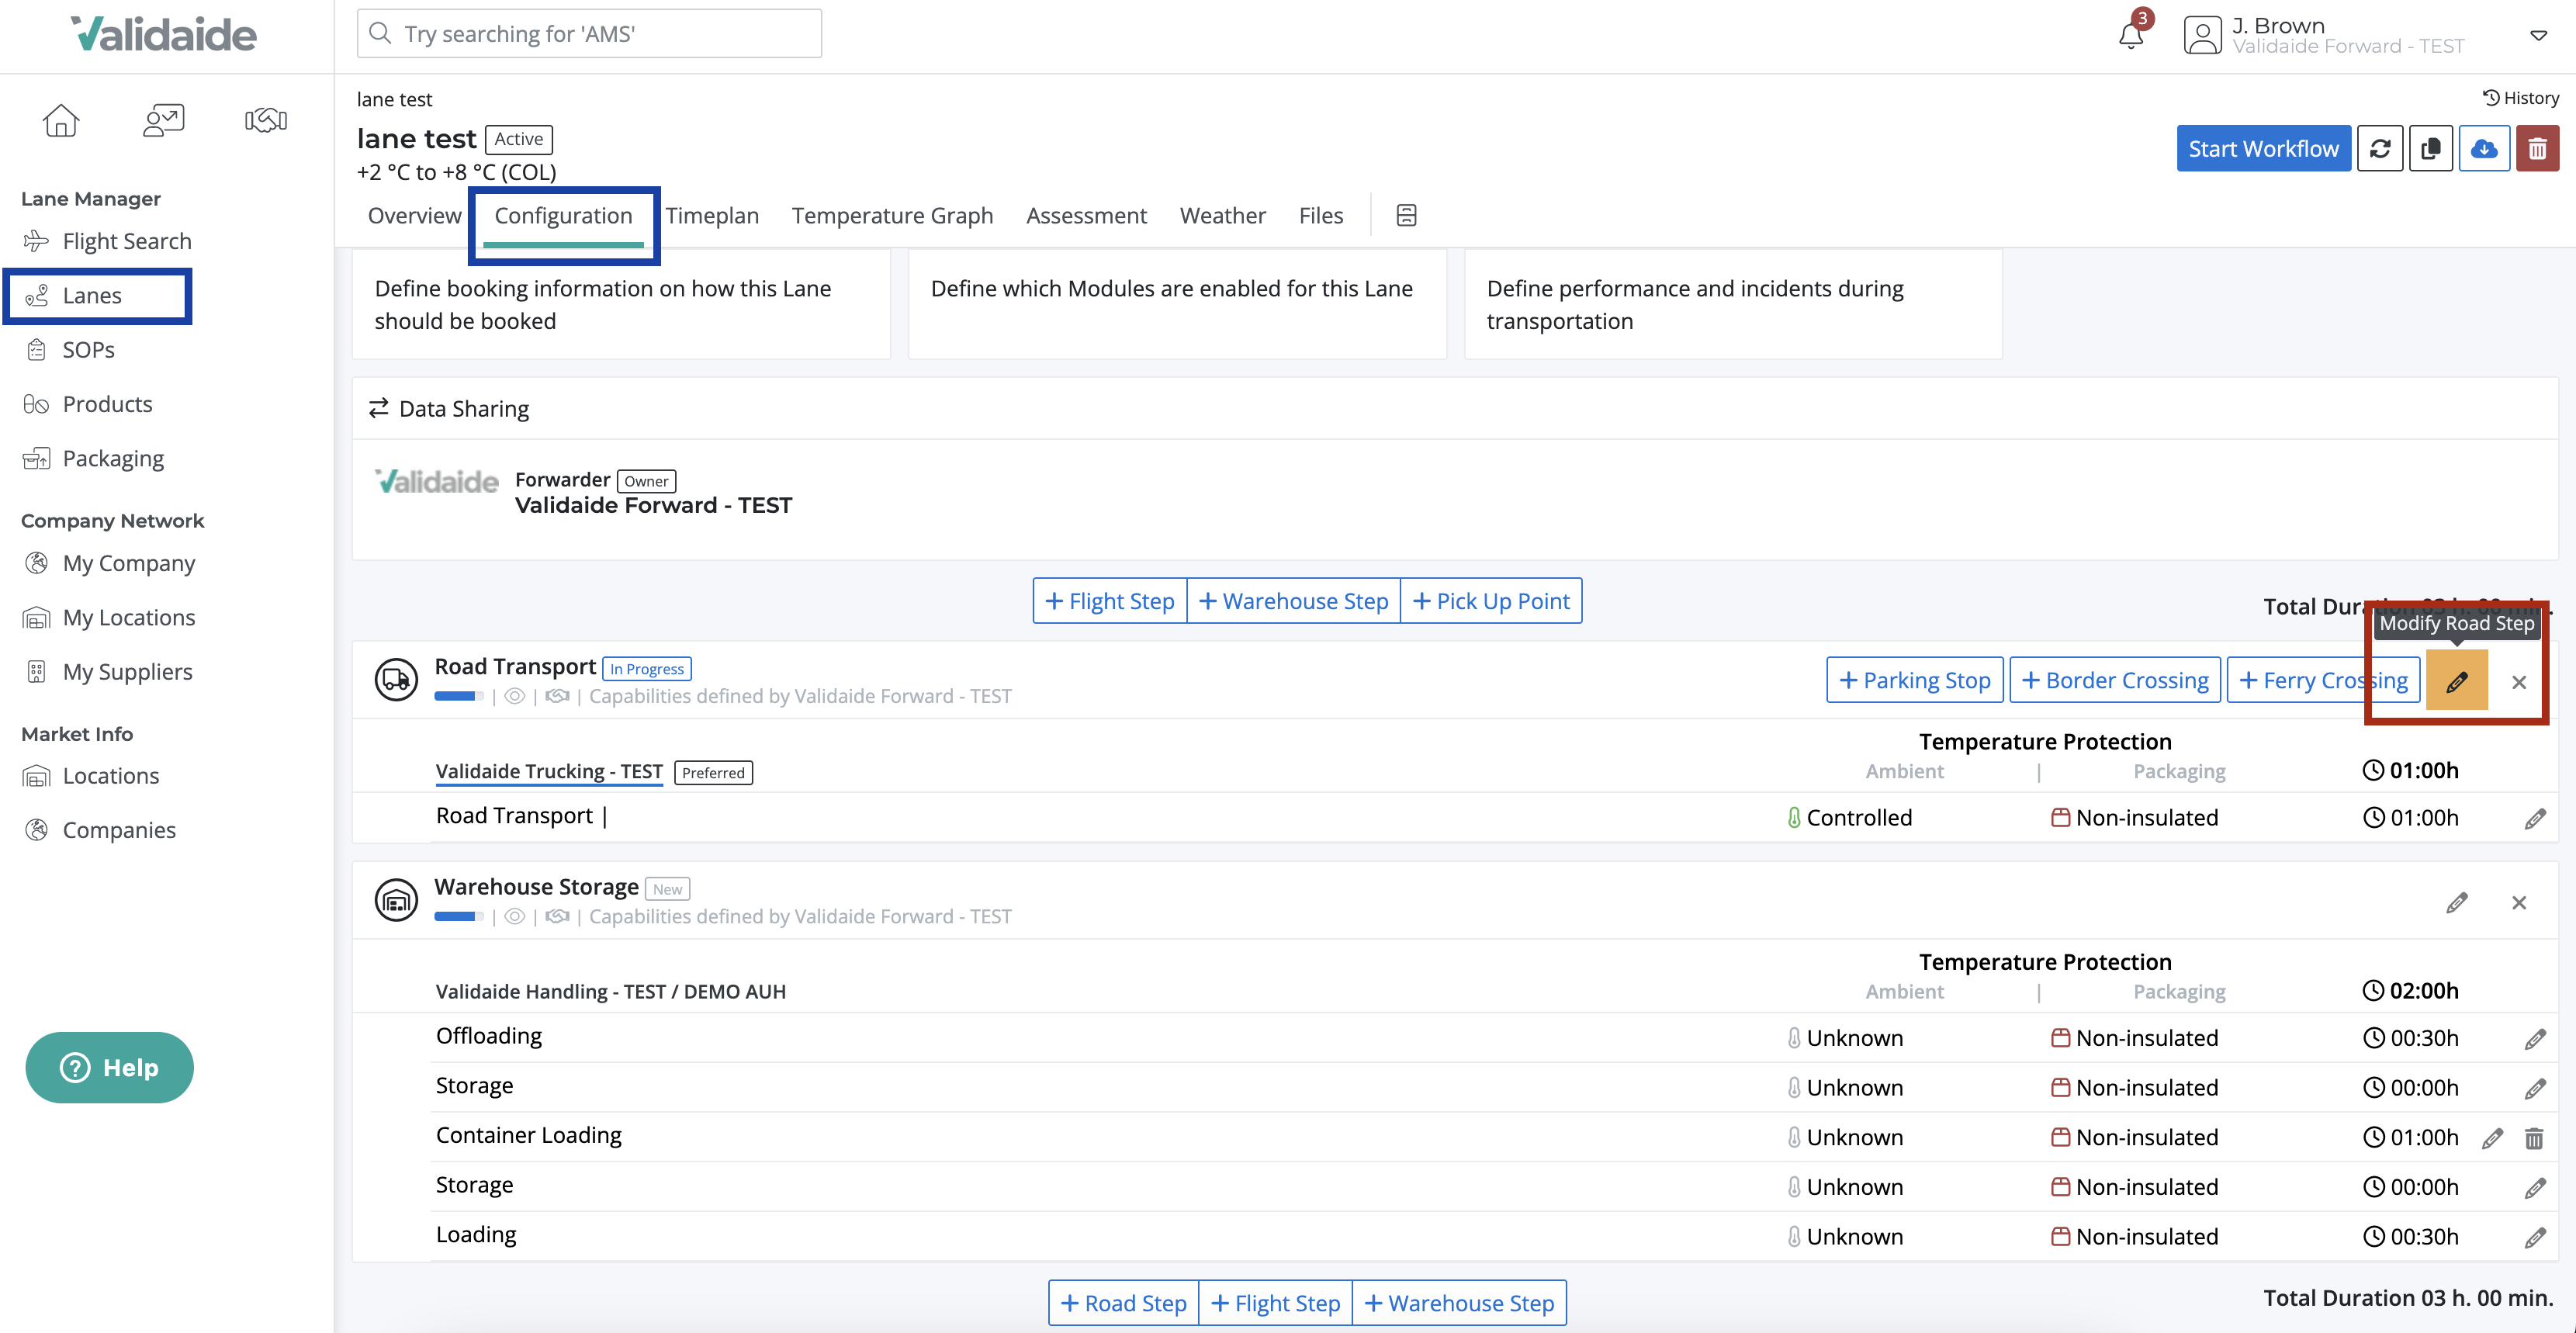This screenshot has width=2576, height=1333.
Task: Download lane via cloud icon
Action: [x=2484, y=149]
